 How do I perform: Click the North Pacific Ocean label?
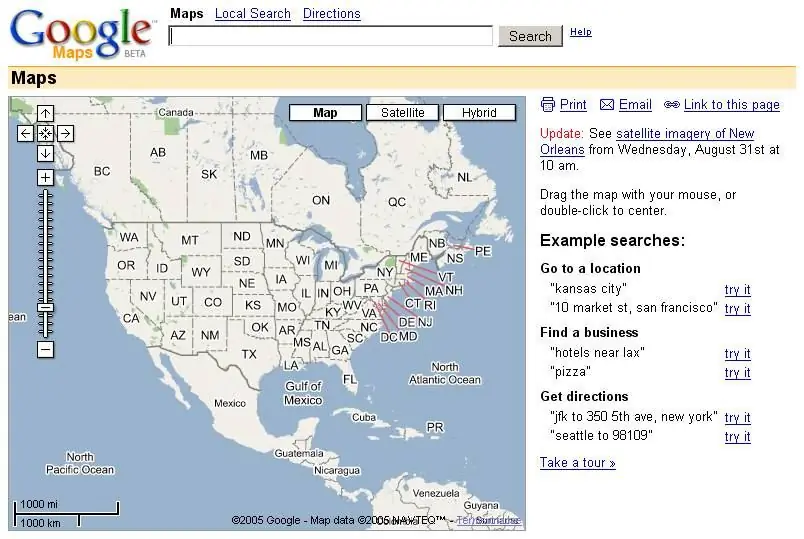[80, 463]
